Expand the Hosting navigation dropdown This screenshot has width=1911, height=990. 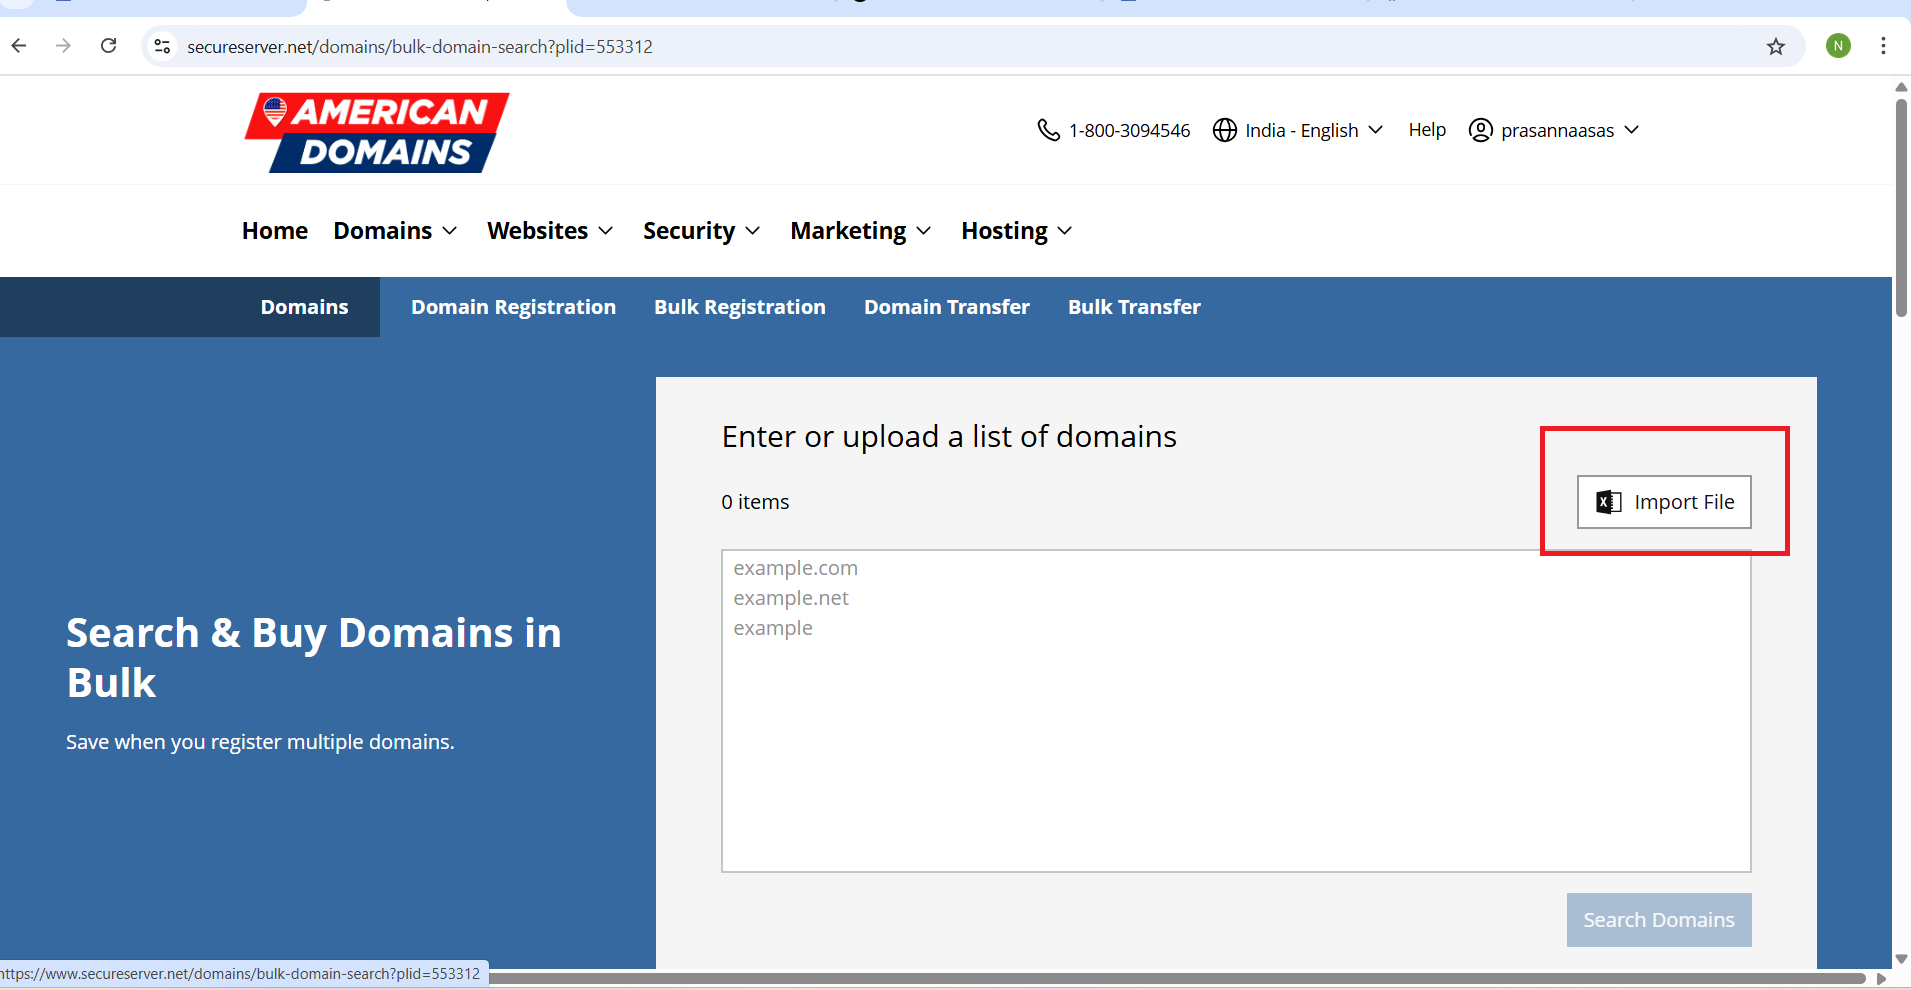coord(1016,231)
